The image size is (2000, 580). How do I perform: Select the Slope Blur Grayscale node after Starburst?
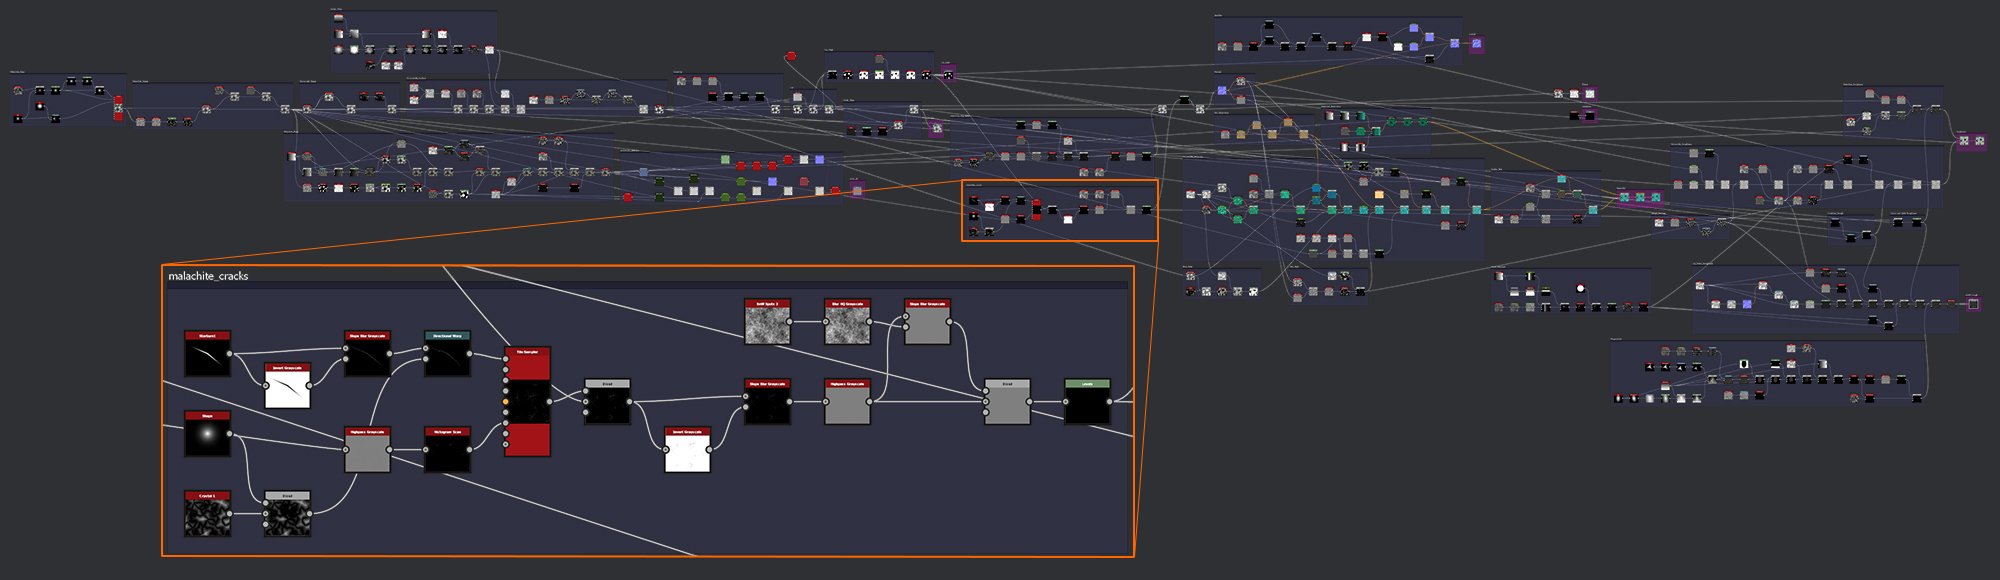click(x=367, y=354)
